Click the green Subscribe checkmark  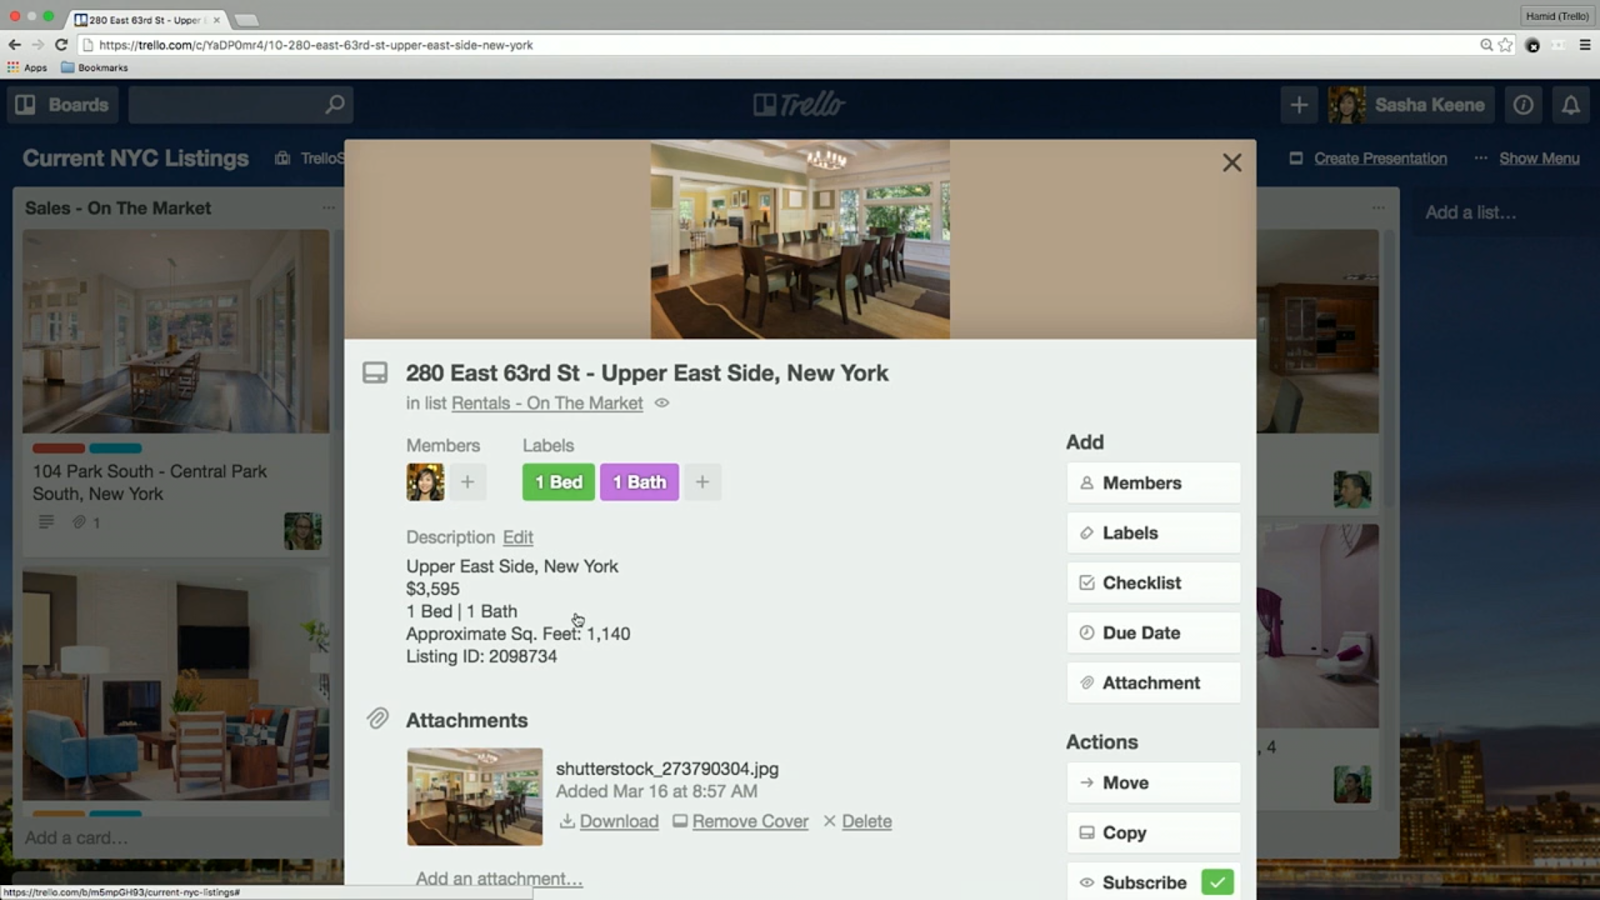[1217, 882]
